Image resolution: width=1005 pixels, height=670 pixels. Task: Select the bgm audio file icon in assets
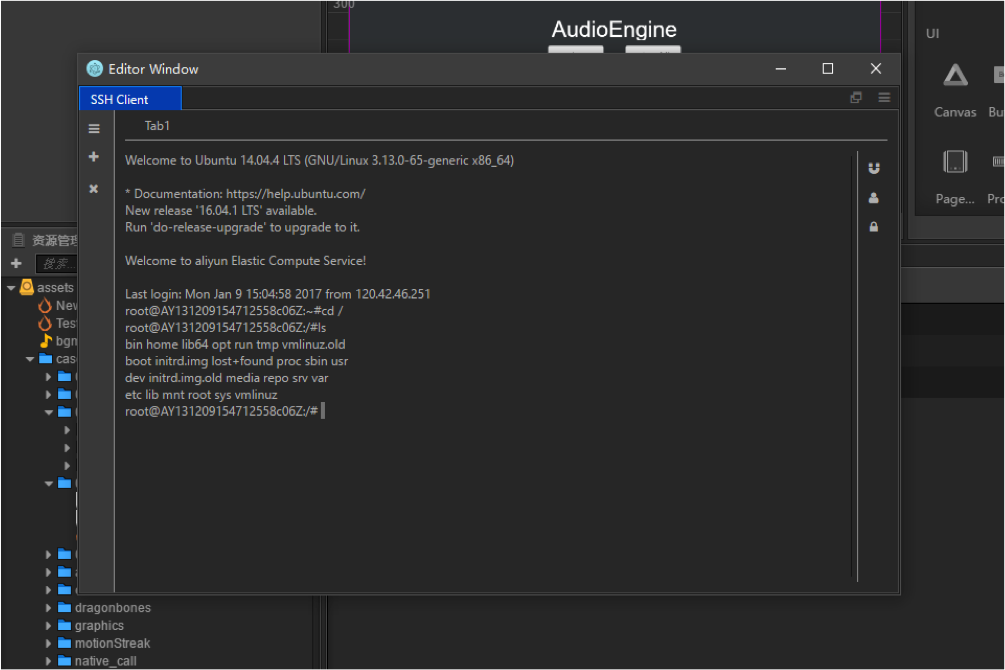[x=46, y=340]
